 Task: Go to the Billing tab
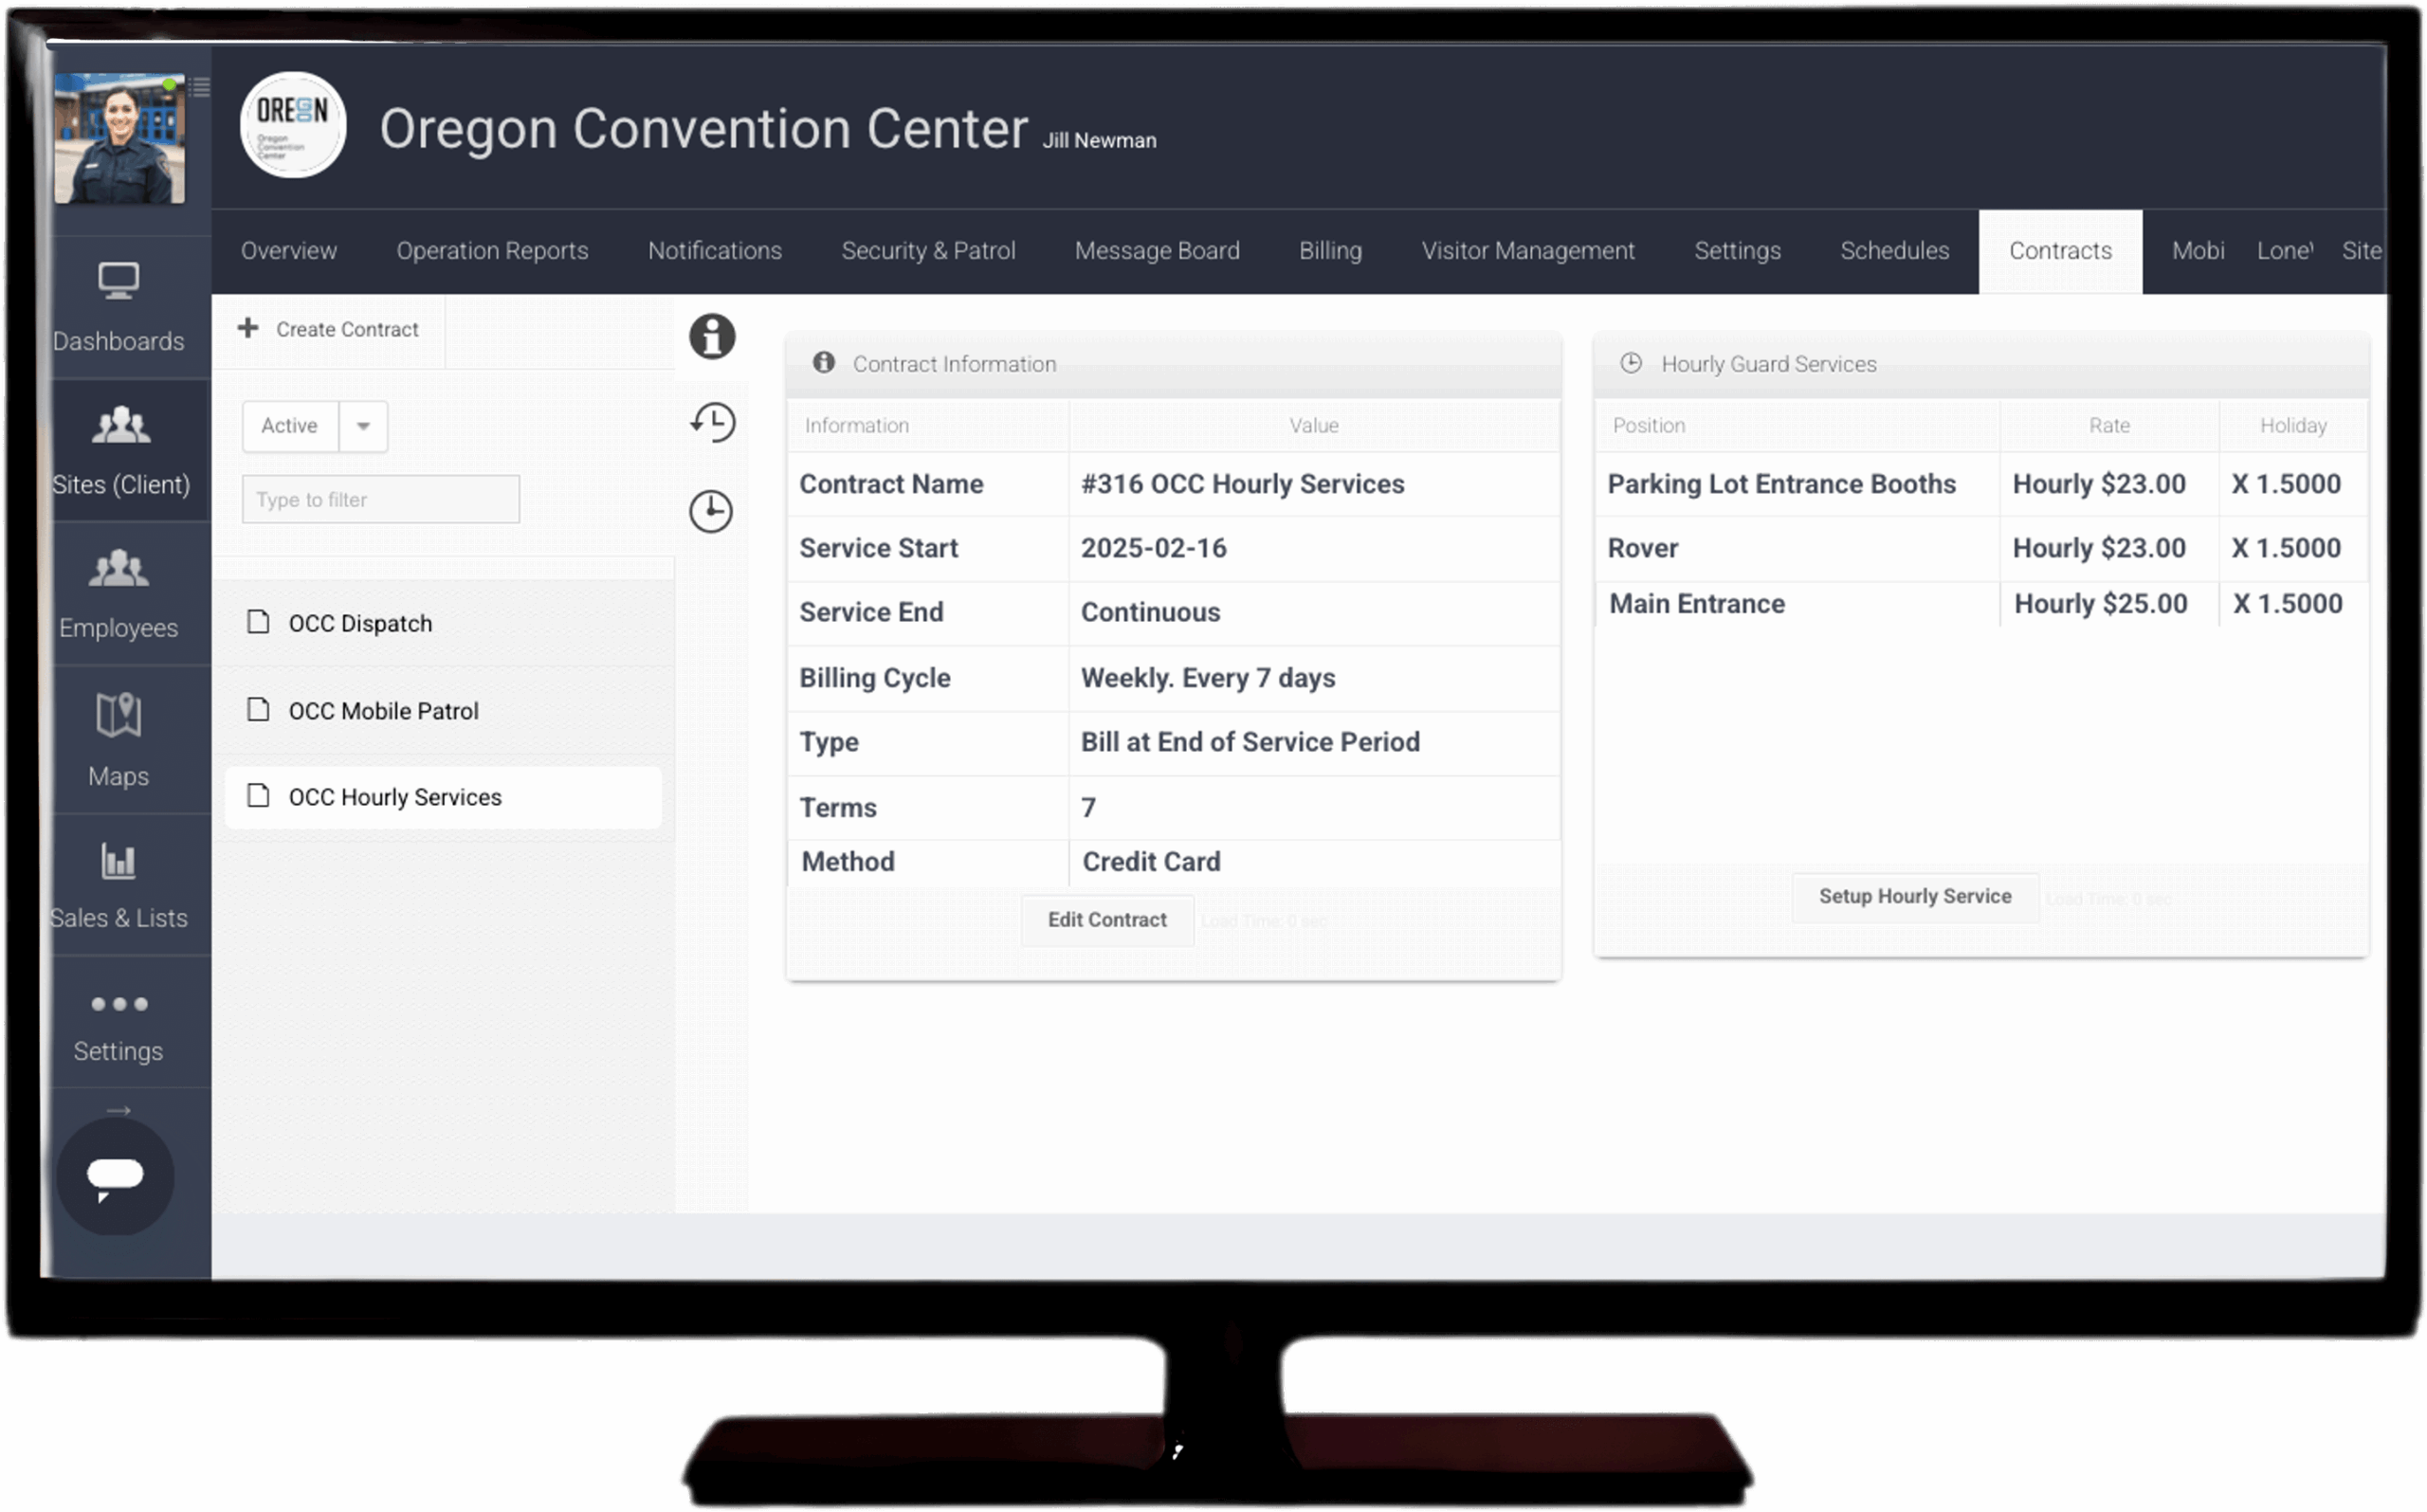[x=1331, y=251]
